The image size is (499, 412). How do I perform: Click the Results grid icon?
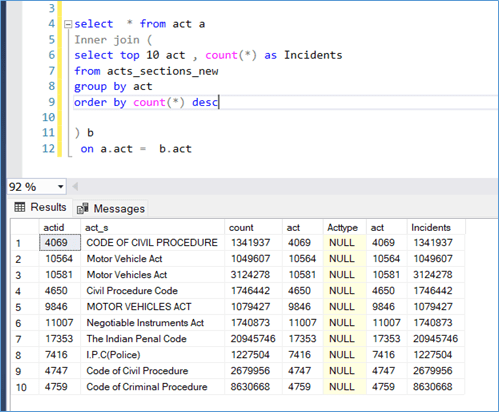[x=20, y=207]
